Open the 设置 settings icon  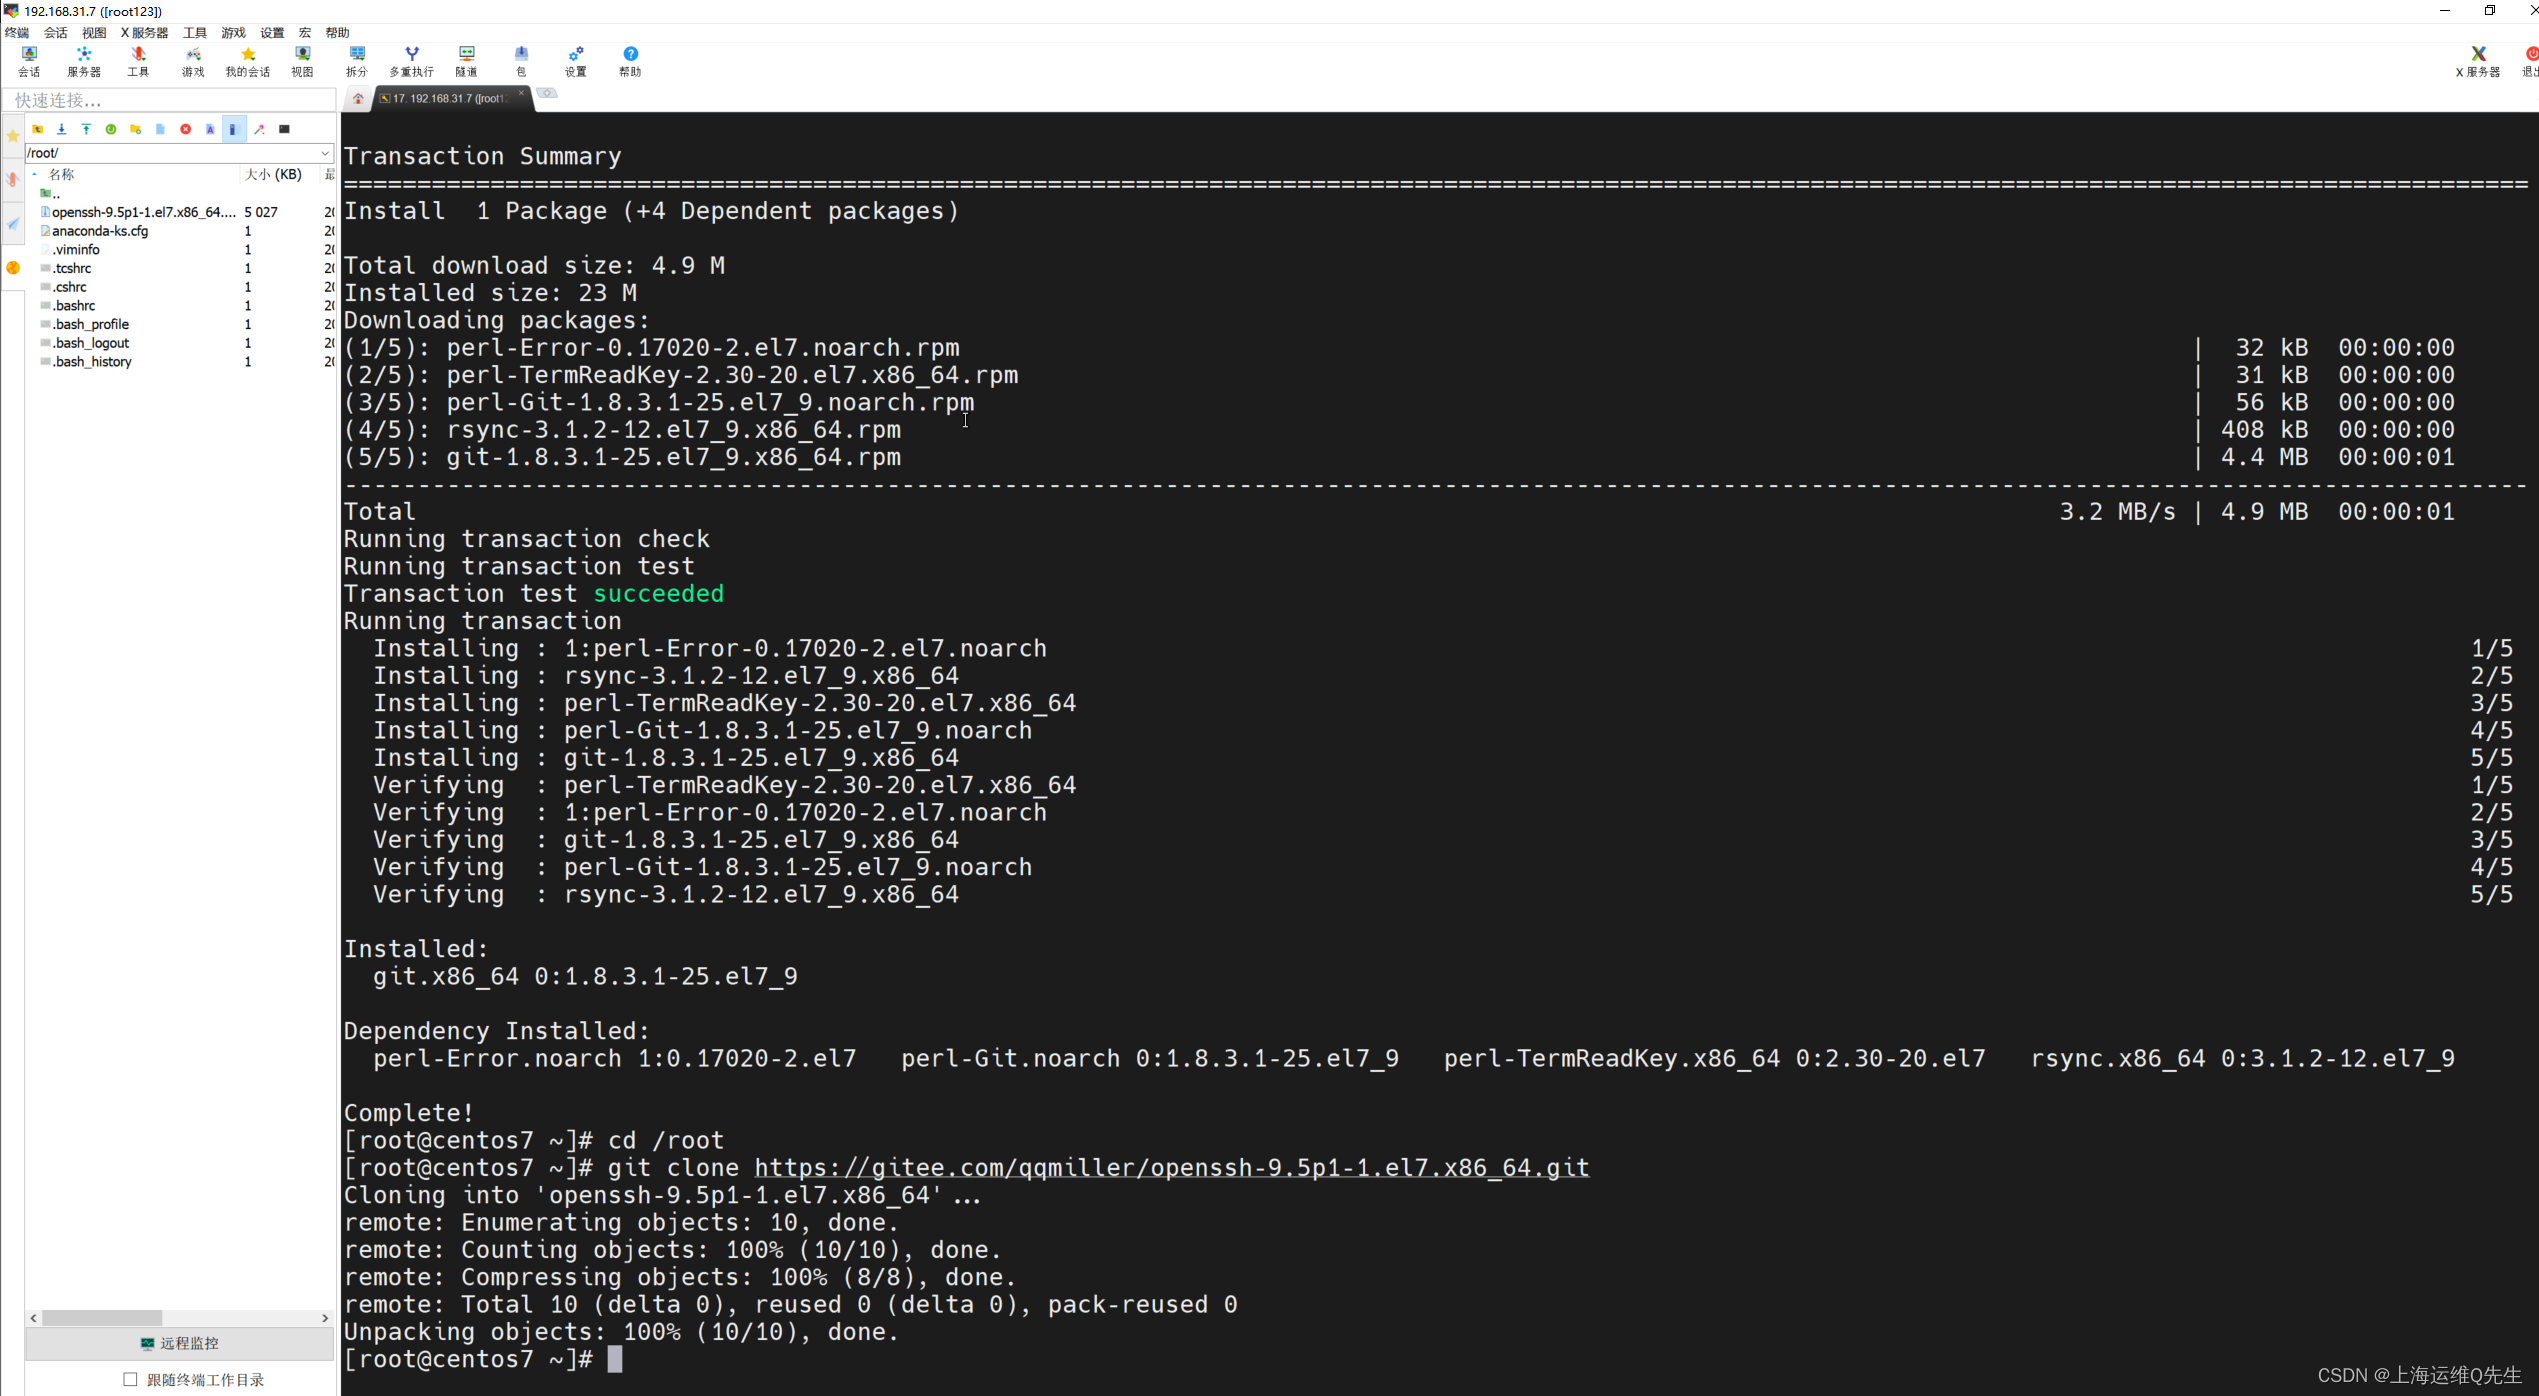[x=575, y=60]
